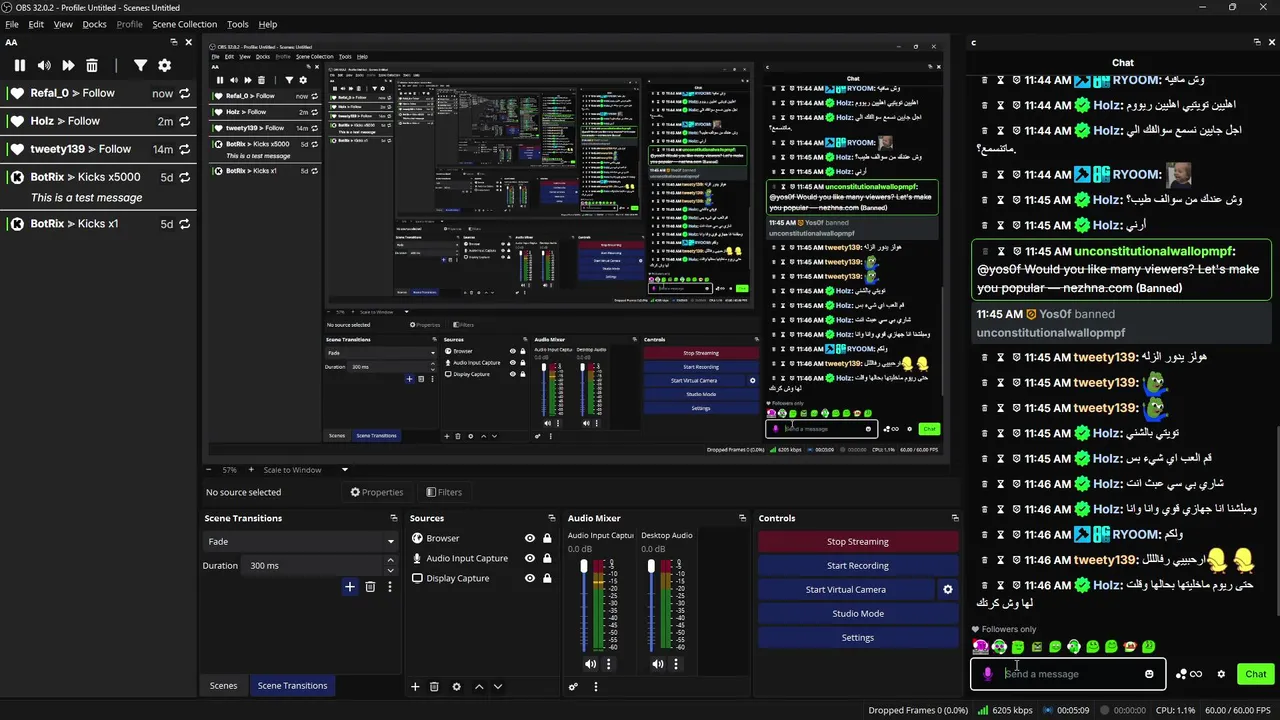
Task: Toggle lock on the Browser source
Action: (547, 538)
